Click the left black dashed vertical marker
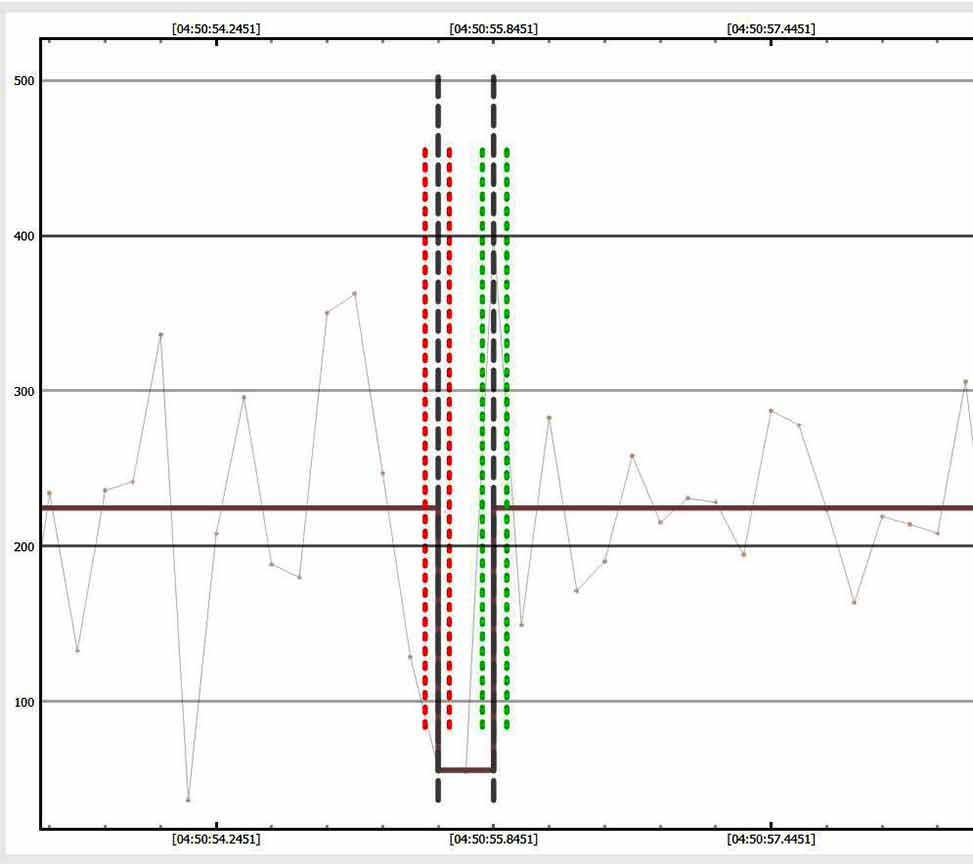 tap(438, 300)
